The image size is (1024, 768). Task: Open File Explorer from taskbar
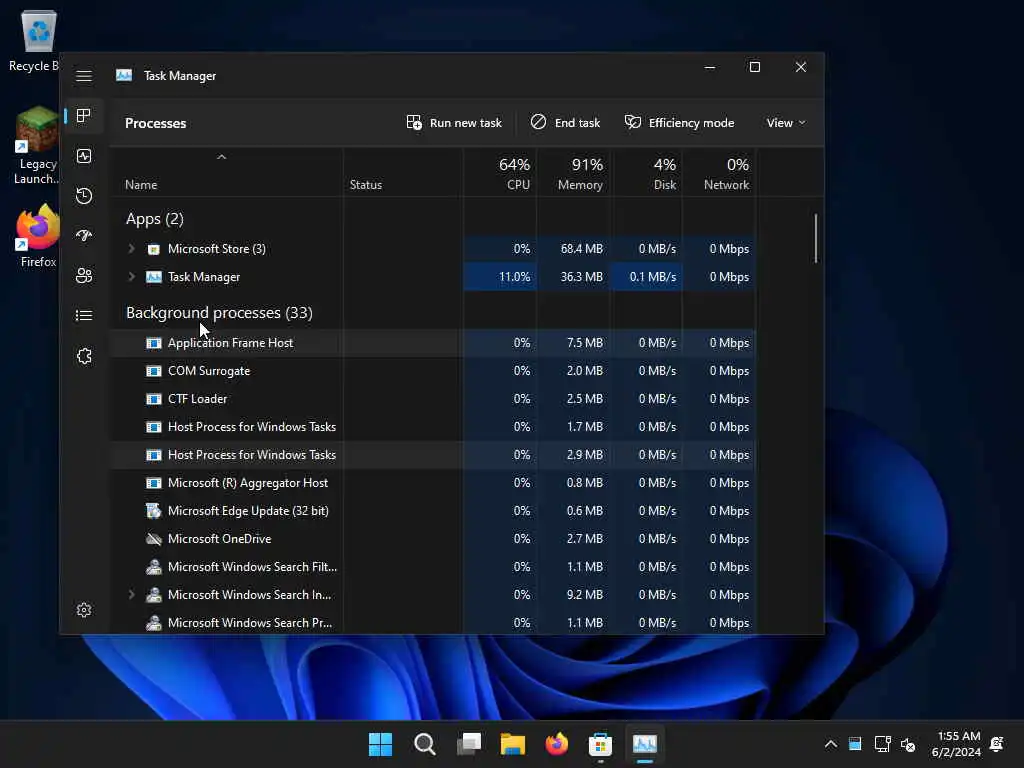coord(513,744)
